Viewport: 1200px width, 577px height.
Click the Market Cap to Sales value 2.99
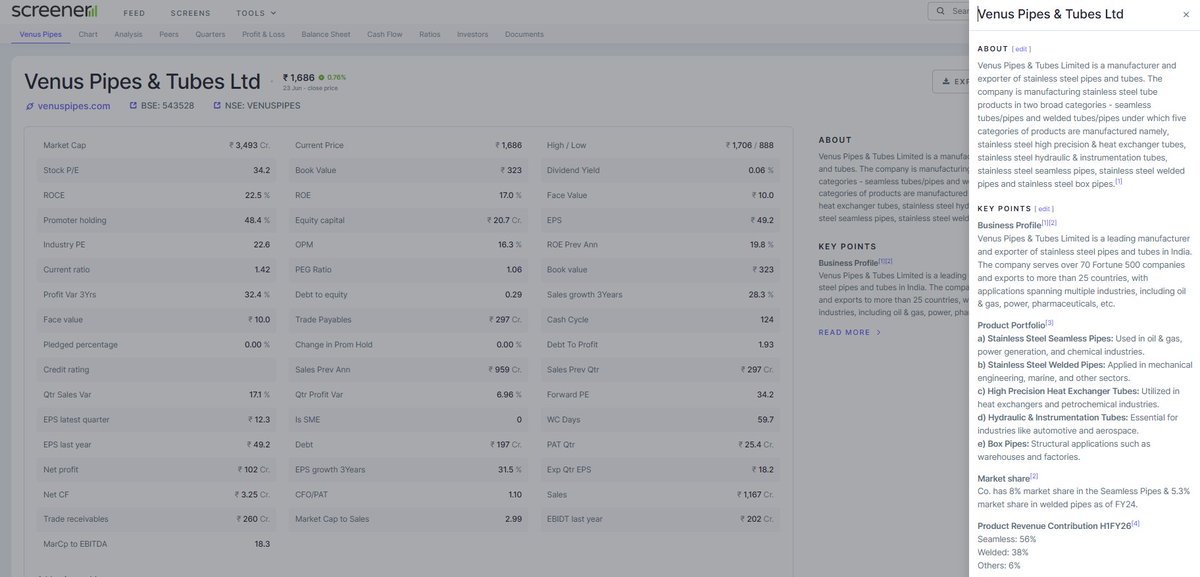514,519
